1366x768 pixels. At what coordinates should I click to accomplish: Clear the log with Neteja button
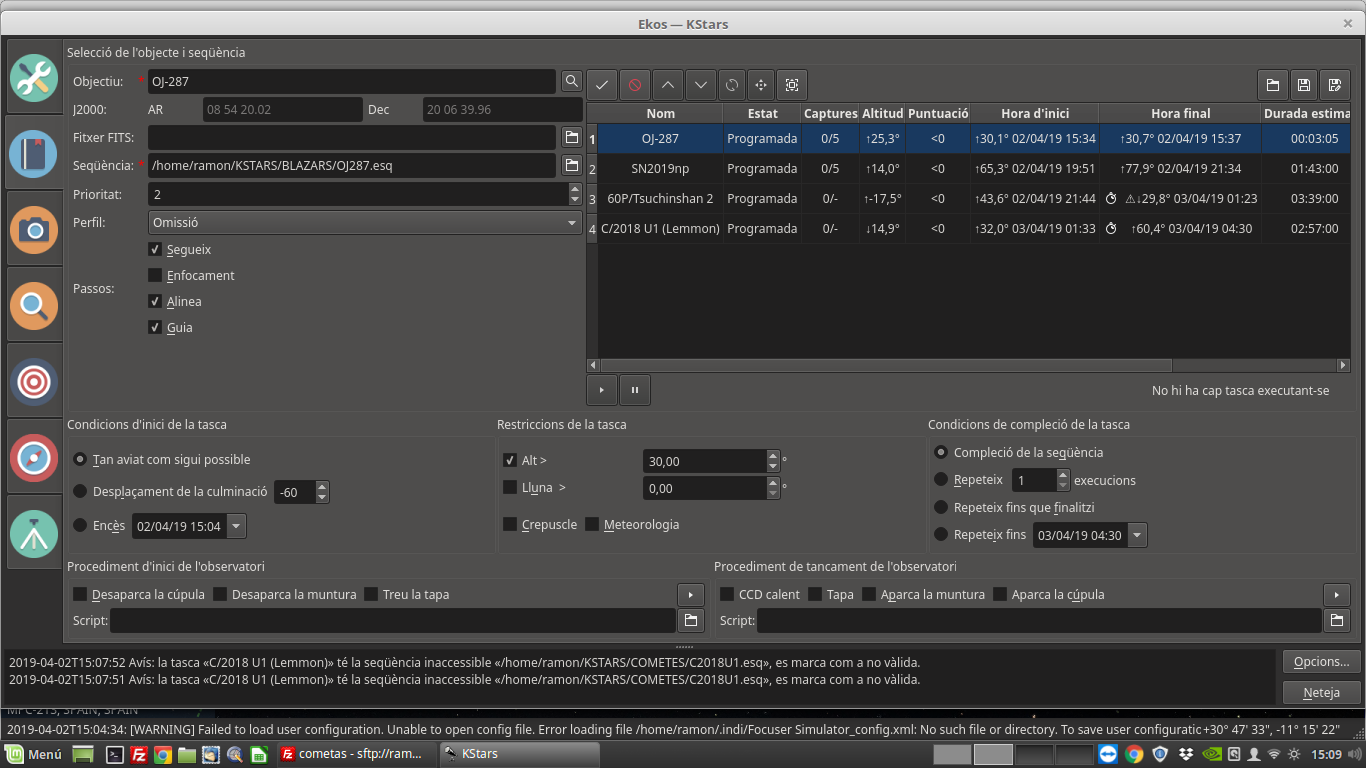pos(1321,692)
